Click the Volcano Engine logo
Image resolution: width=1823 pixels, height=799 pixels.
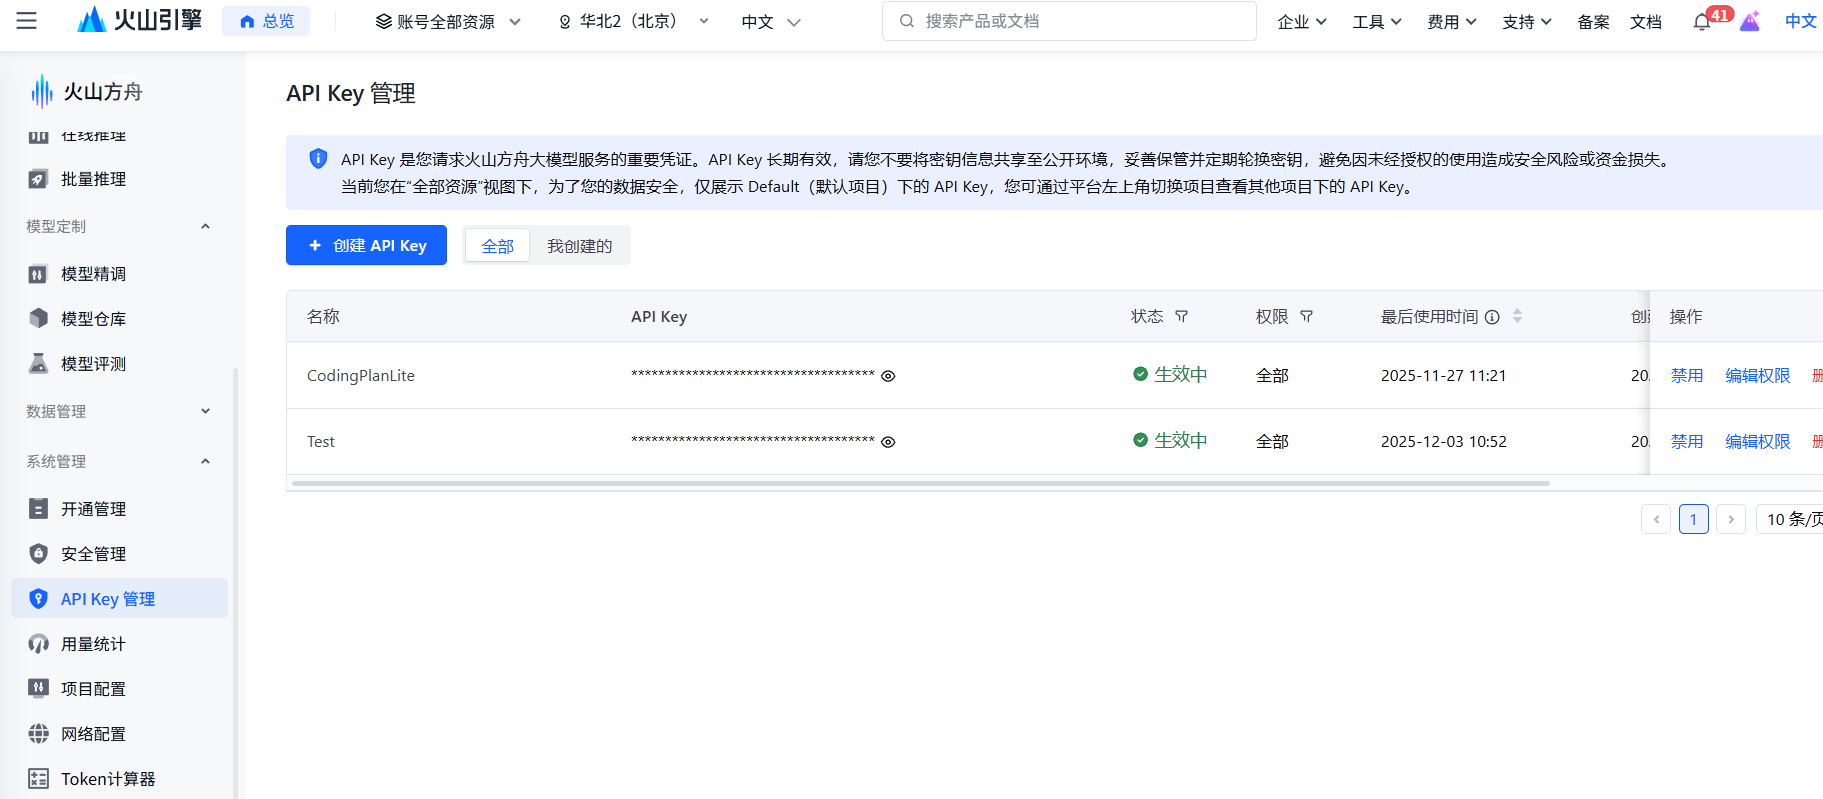[140, 20]
